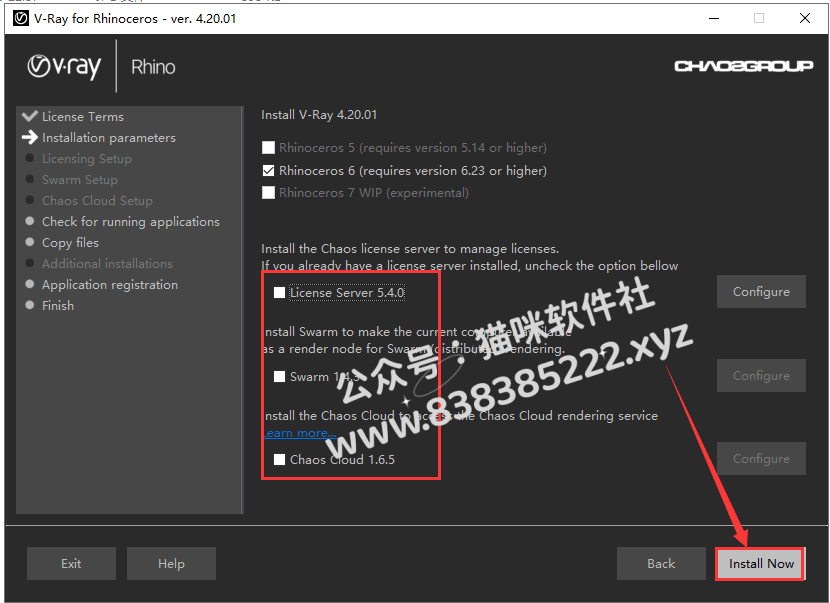
Task: Click Configure beside Swarm option
Action: pos(761,375)
